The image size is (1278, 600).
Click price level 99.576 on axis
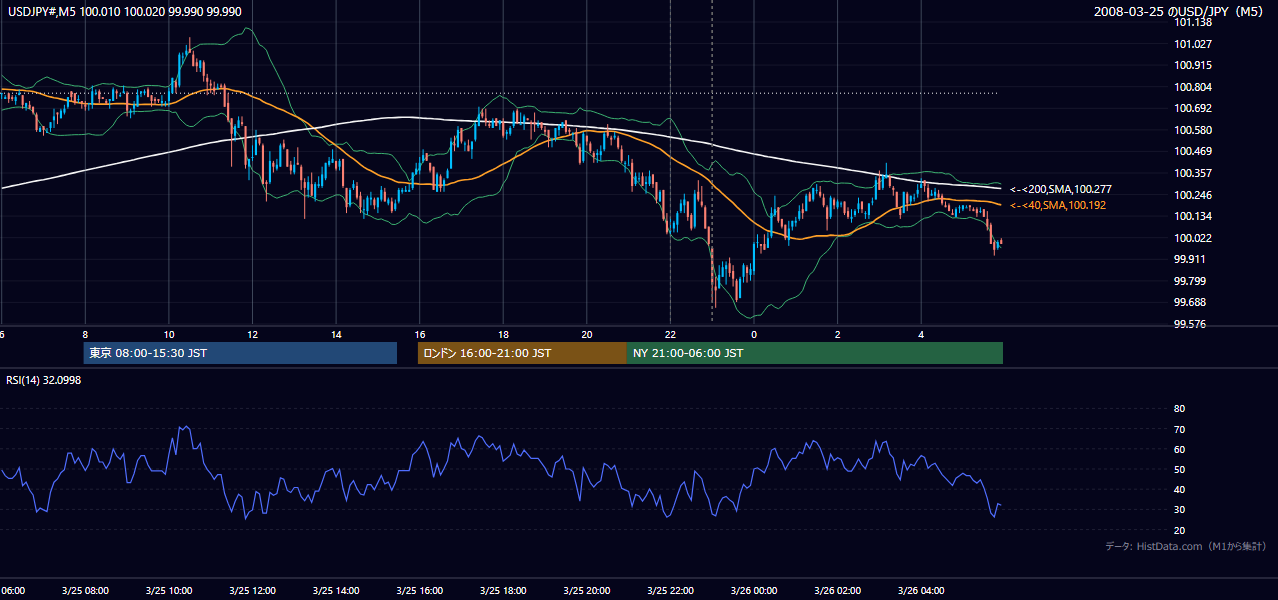[x=1190, y=324]
